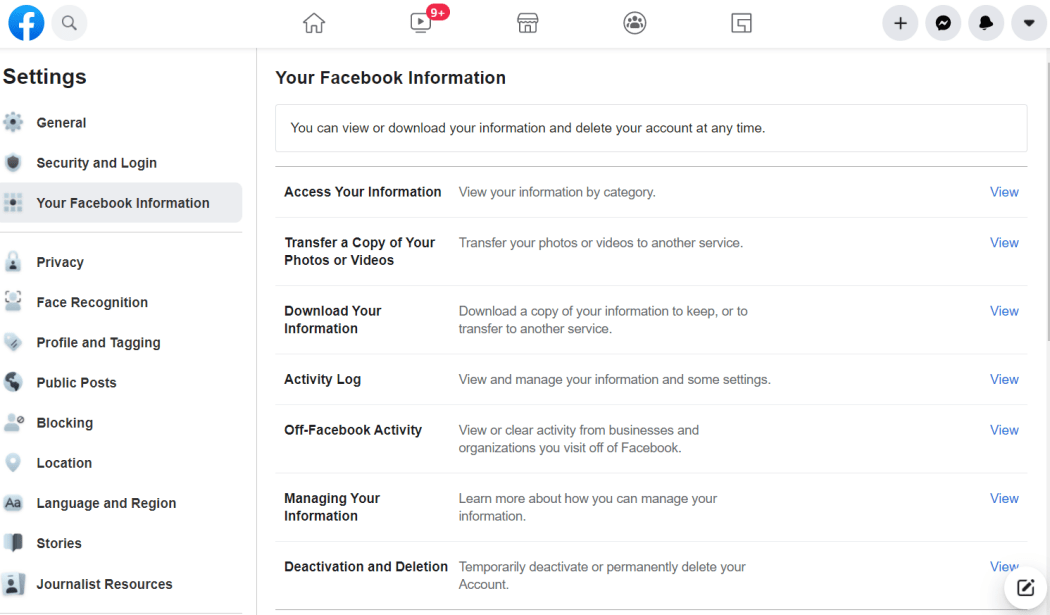This screenshot has height=615, width=1050.
Task: Open the Gaming section
Action: coord(741,22)
